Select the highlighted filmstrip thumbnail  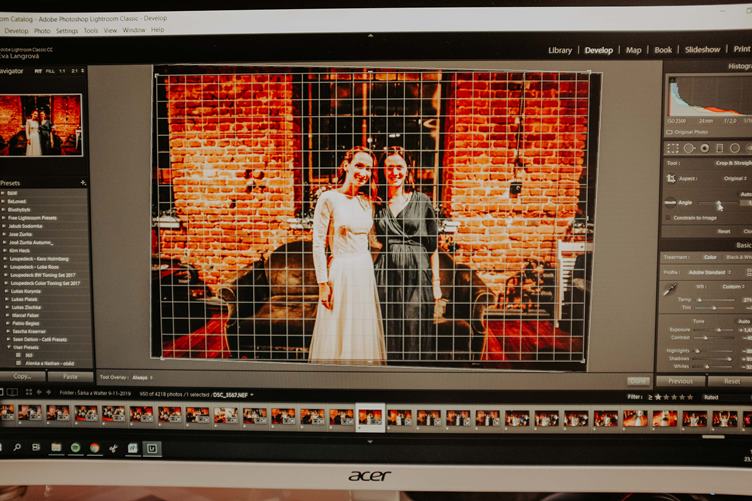coord(370,418)
